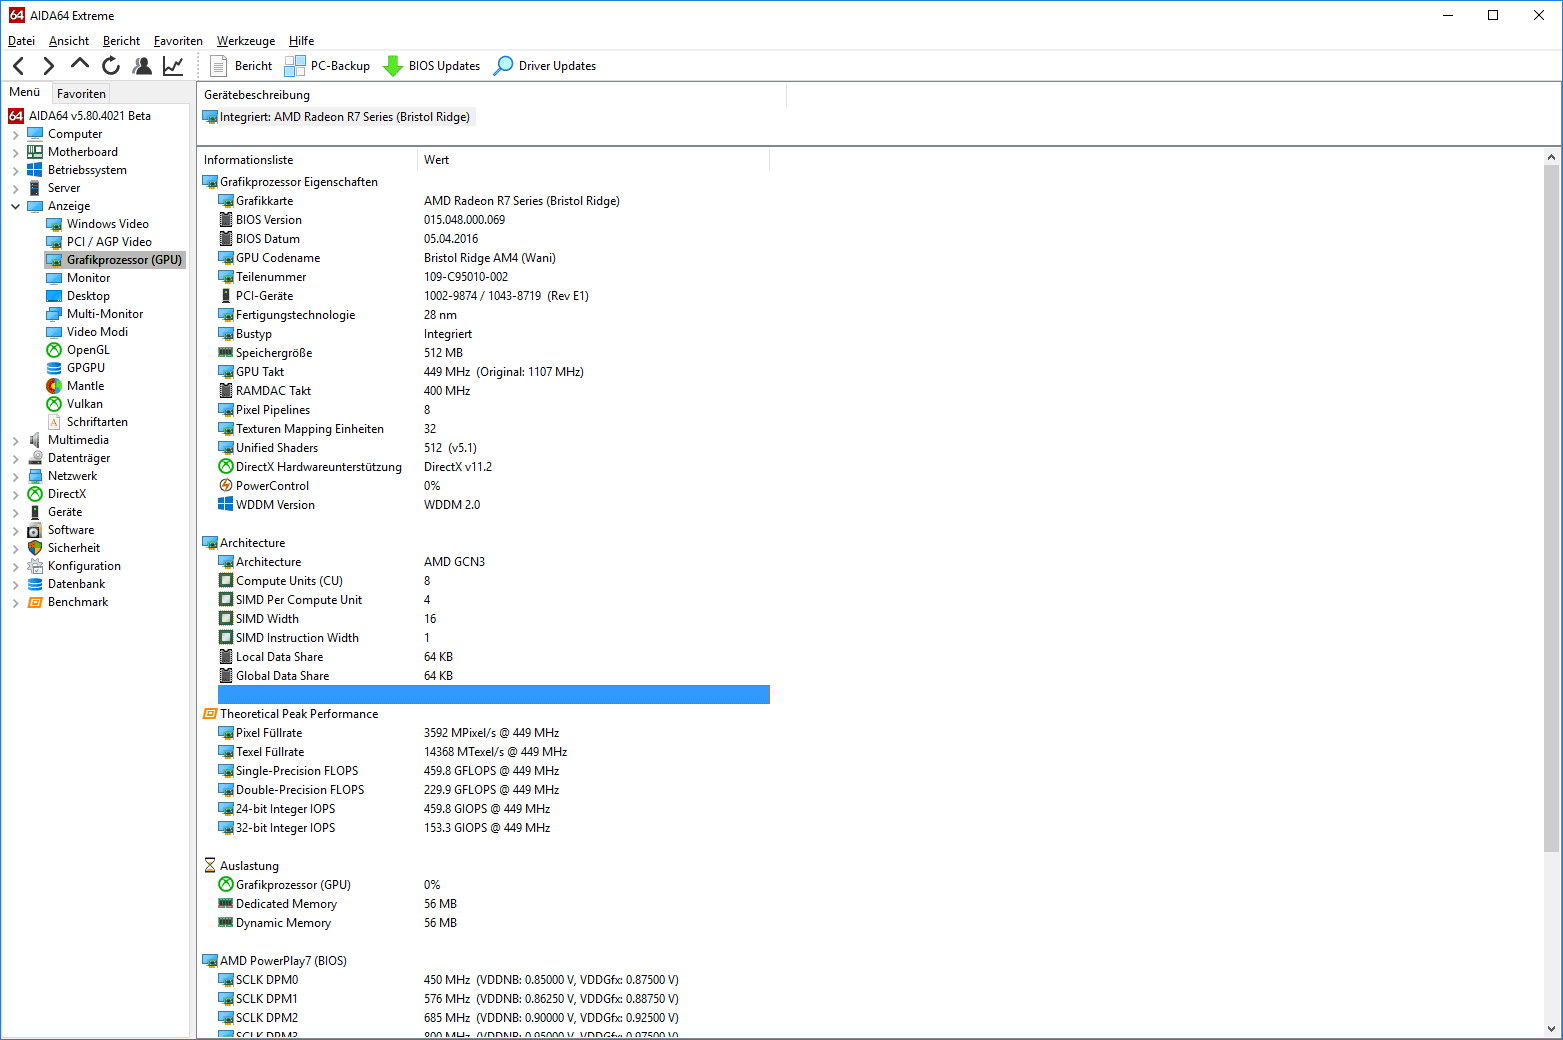
Task: Launch PC-Backup from the toolbar
Action: [327, 66]
